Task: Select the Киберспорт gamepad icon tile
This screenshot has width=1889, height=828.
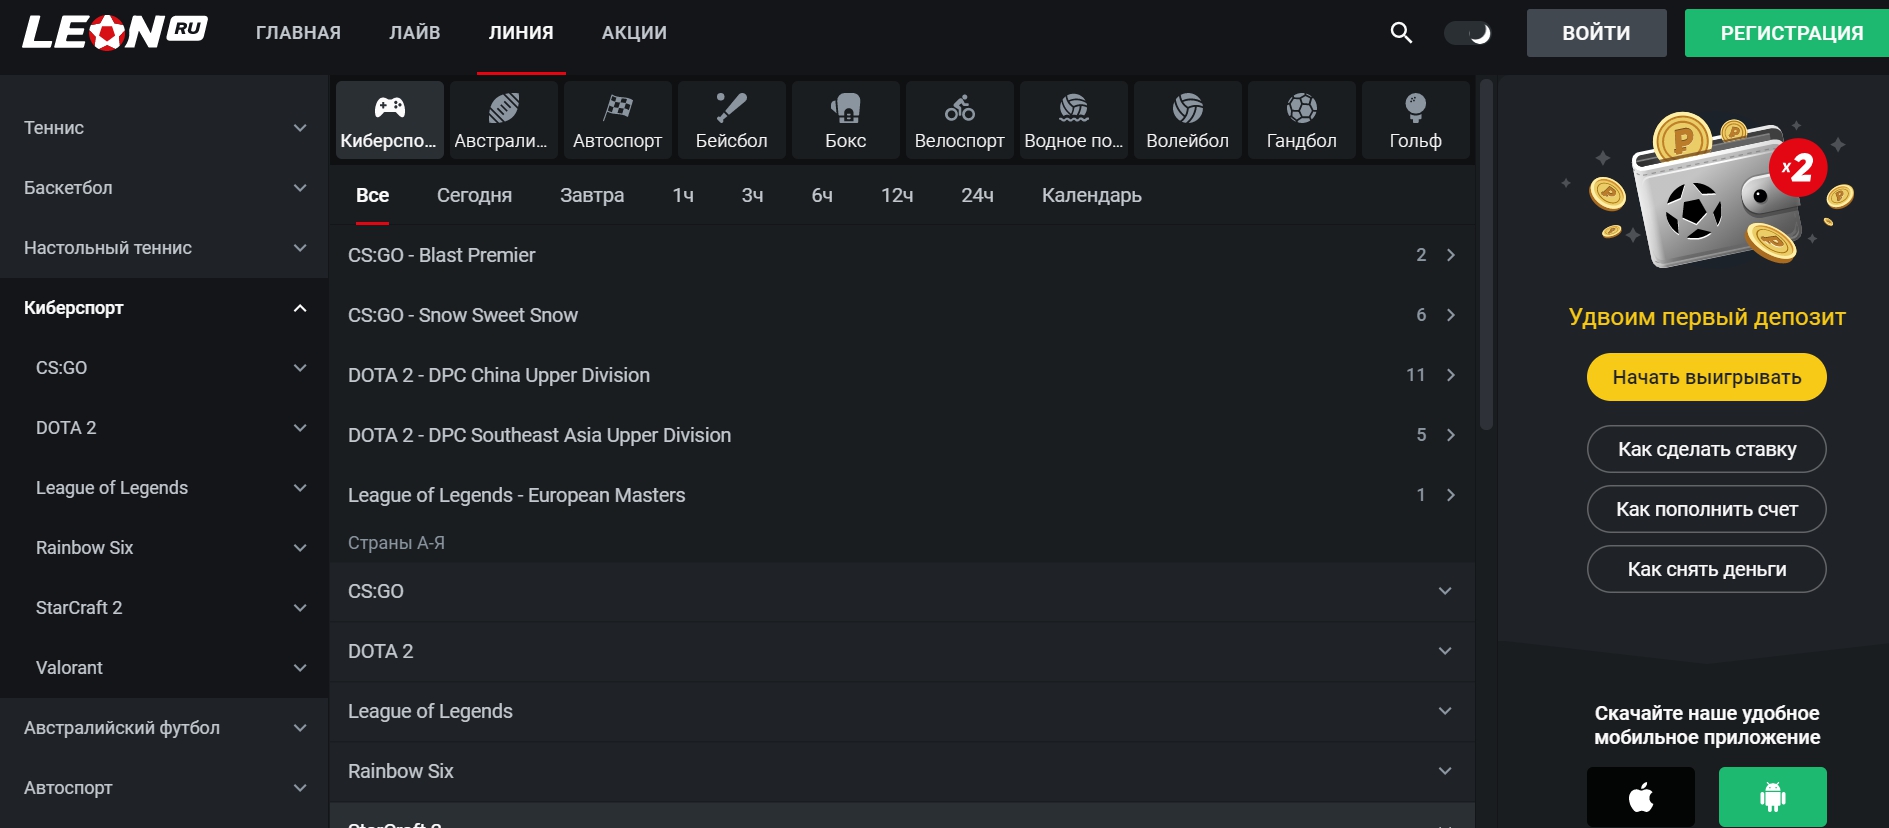Action: point(390,120)
